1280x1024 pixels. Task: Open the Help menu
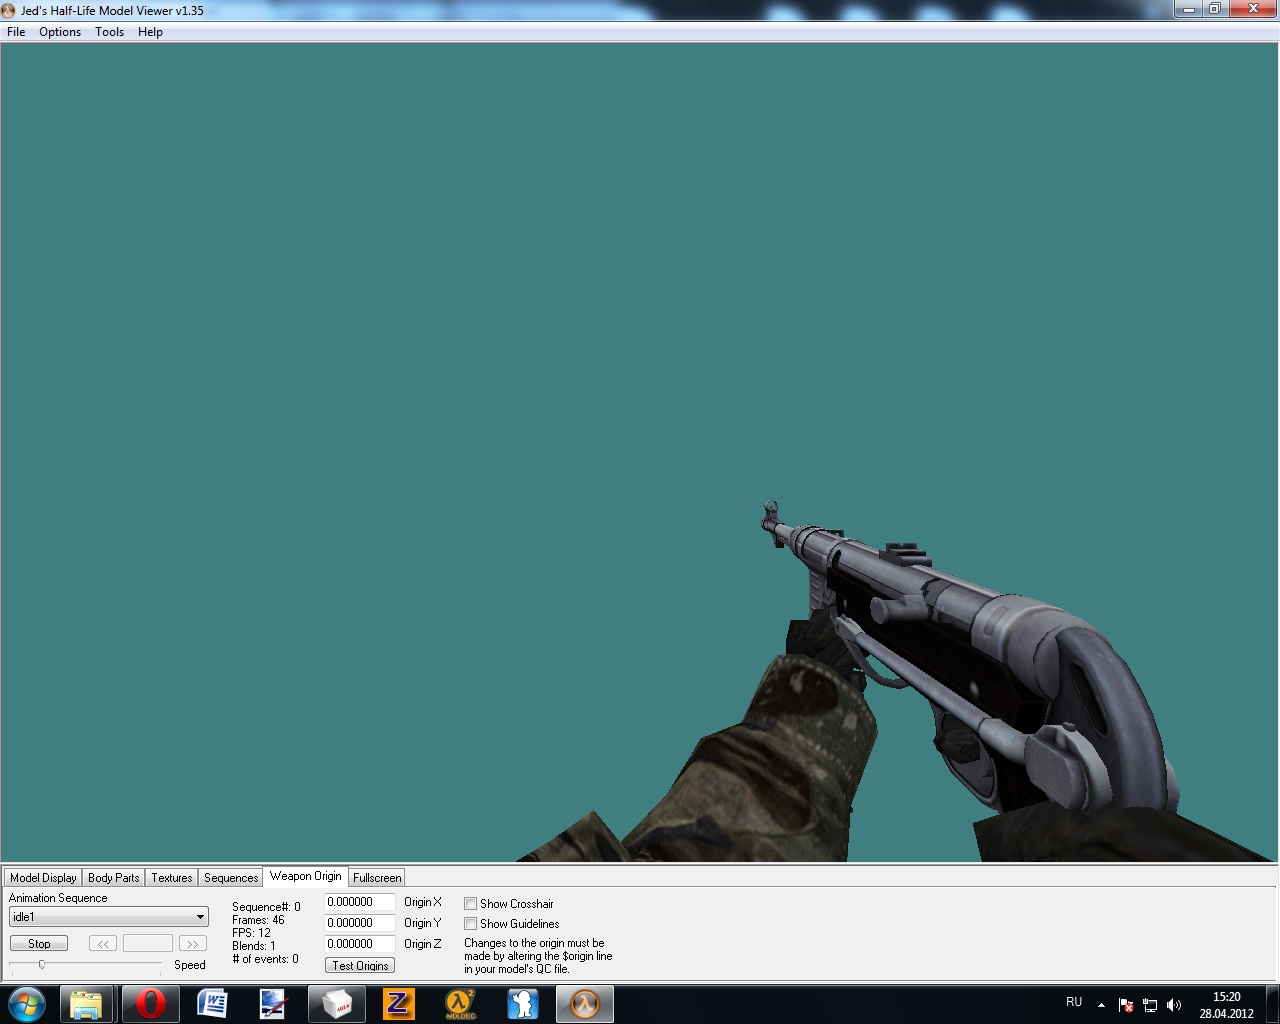click(x=150, y=32)
